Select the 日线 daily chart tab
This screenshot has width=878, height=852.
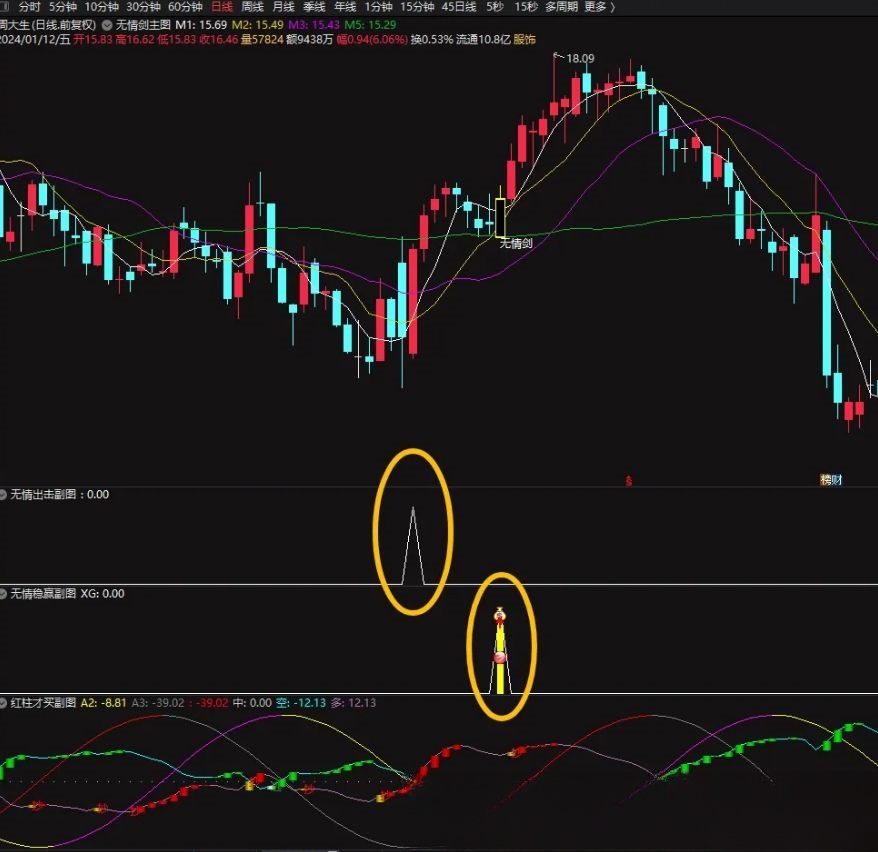(221, 7)
